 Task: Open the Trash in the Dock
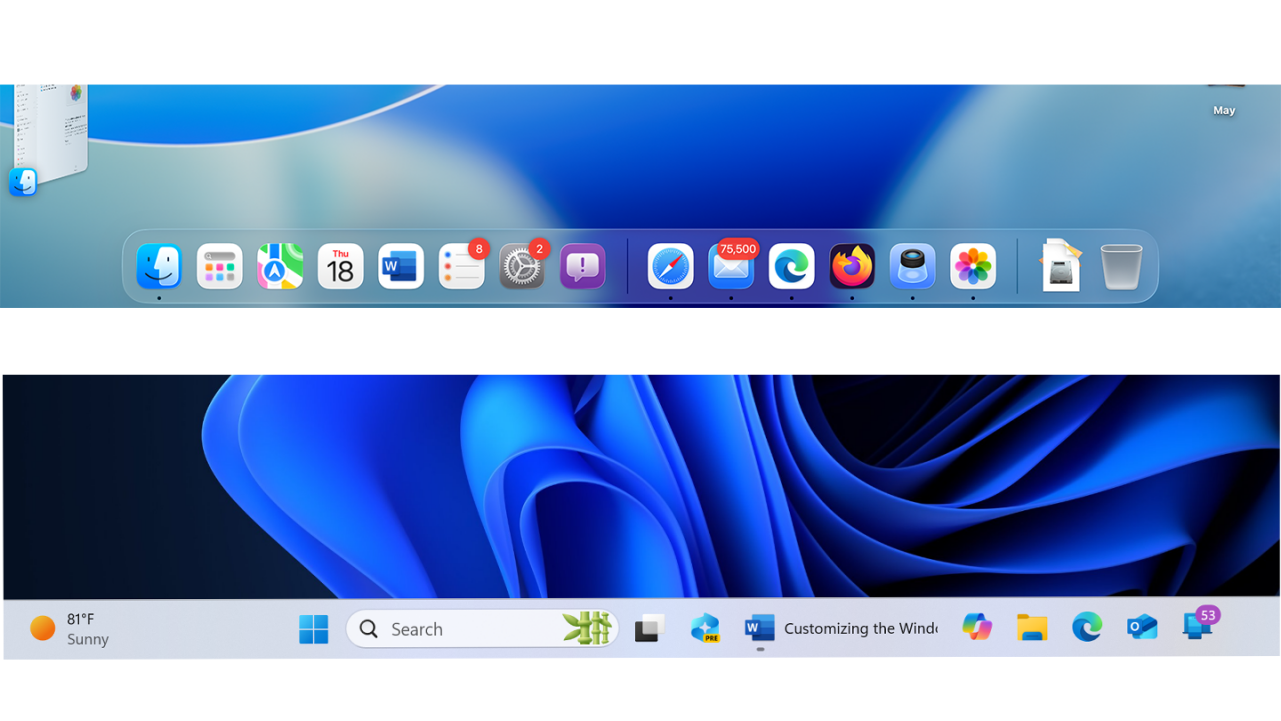click(1120, 266)
